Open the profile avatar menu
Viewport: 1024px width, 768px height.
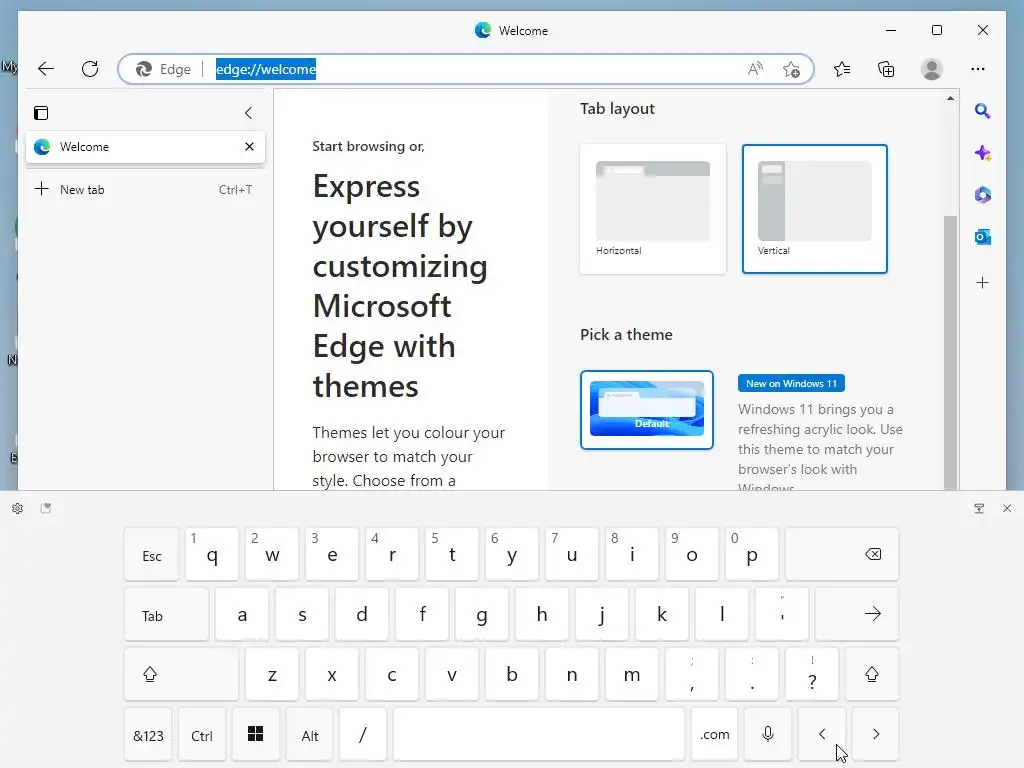click(931, 69)
